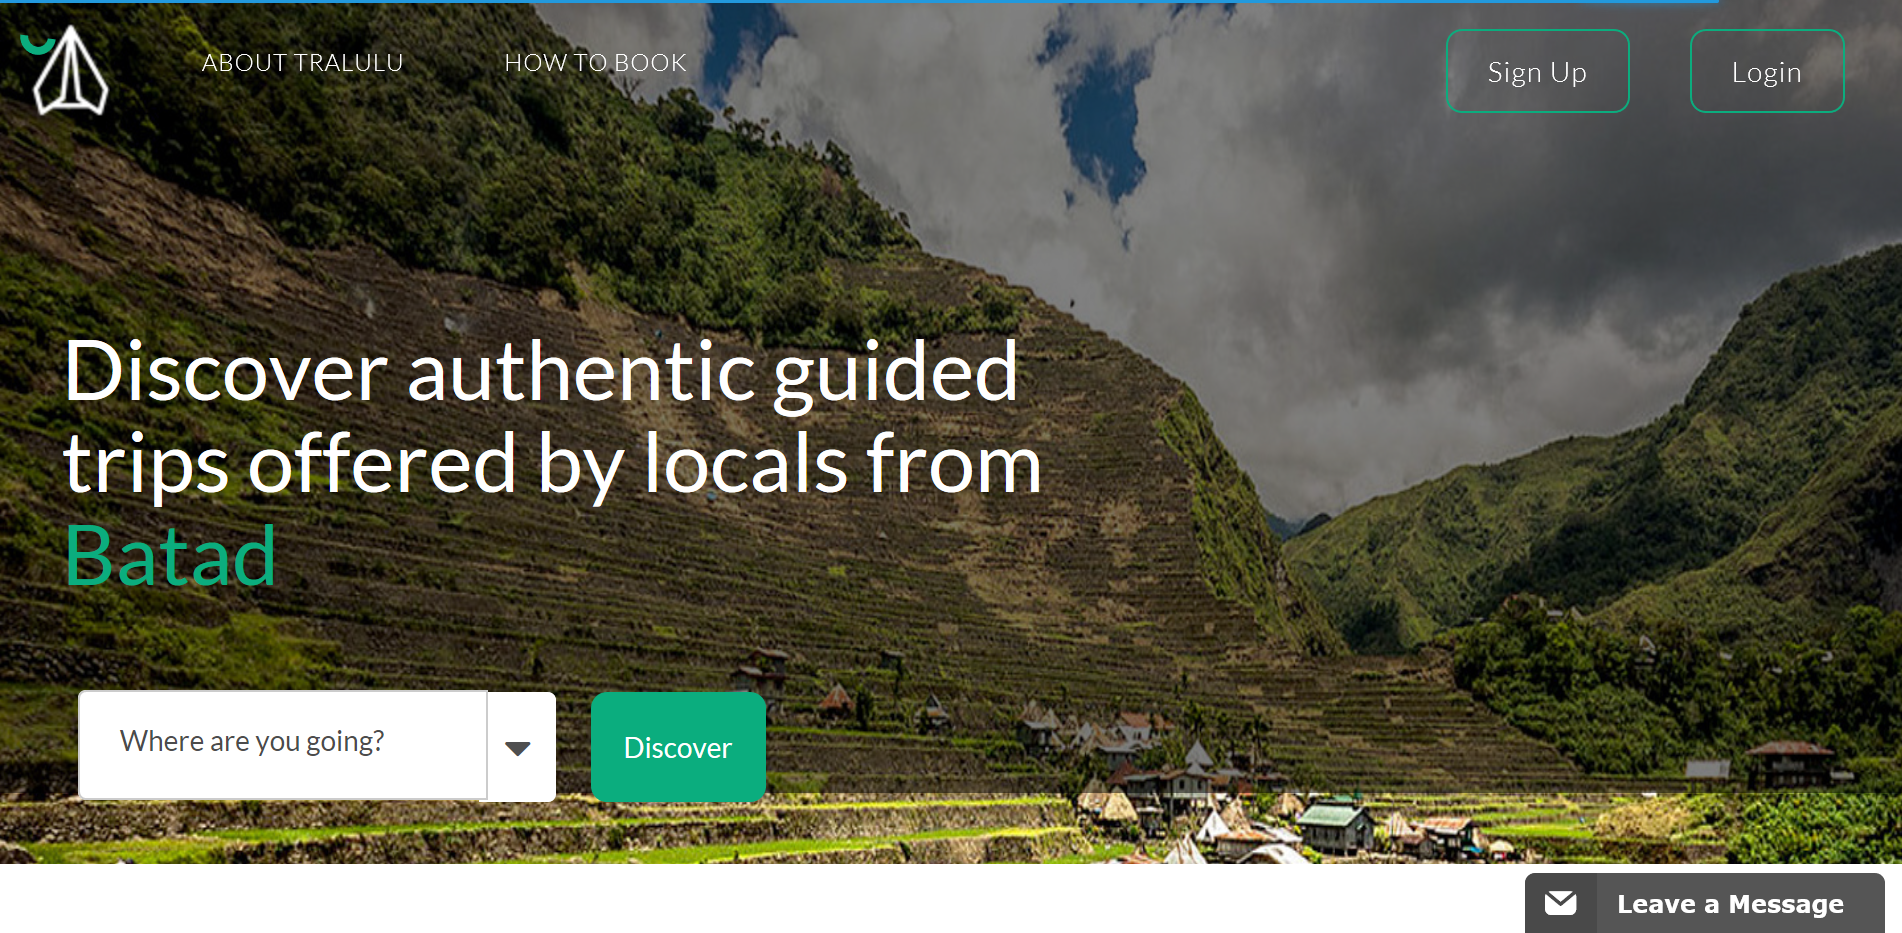1902x933 pixels.
Task: Click the 'Discover' label text
Action: click(678, 748)
